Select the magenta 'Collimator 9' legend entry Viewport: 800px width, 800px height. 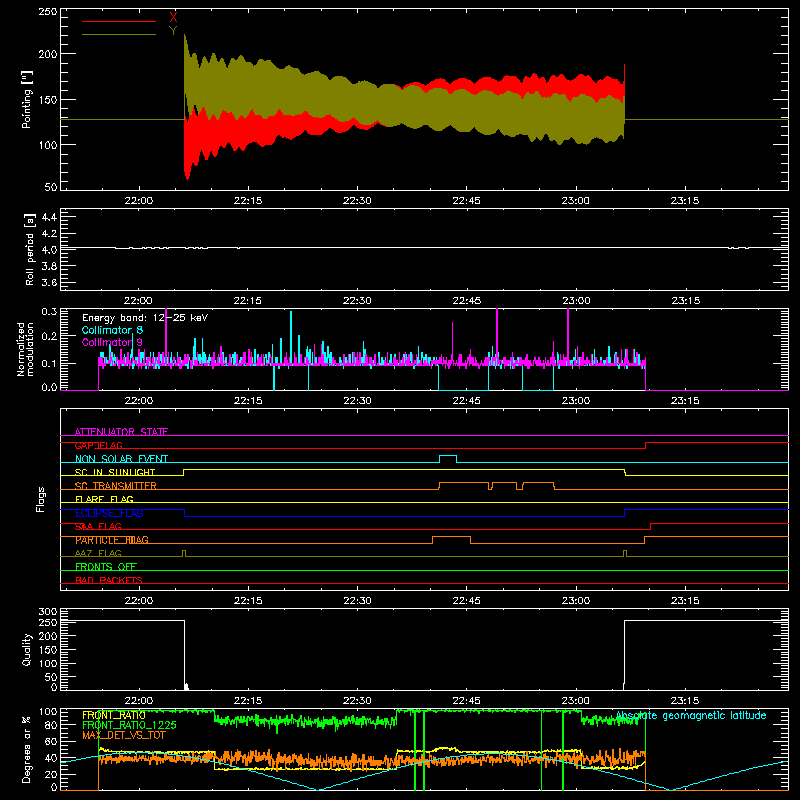click(x=112, y=342)
